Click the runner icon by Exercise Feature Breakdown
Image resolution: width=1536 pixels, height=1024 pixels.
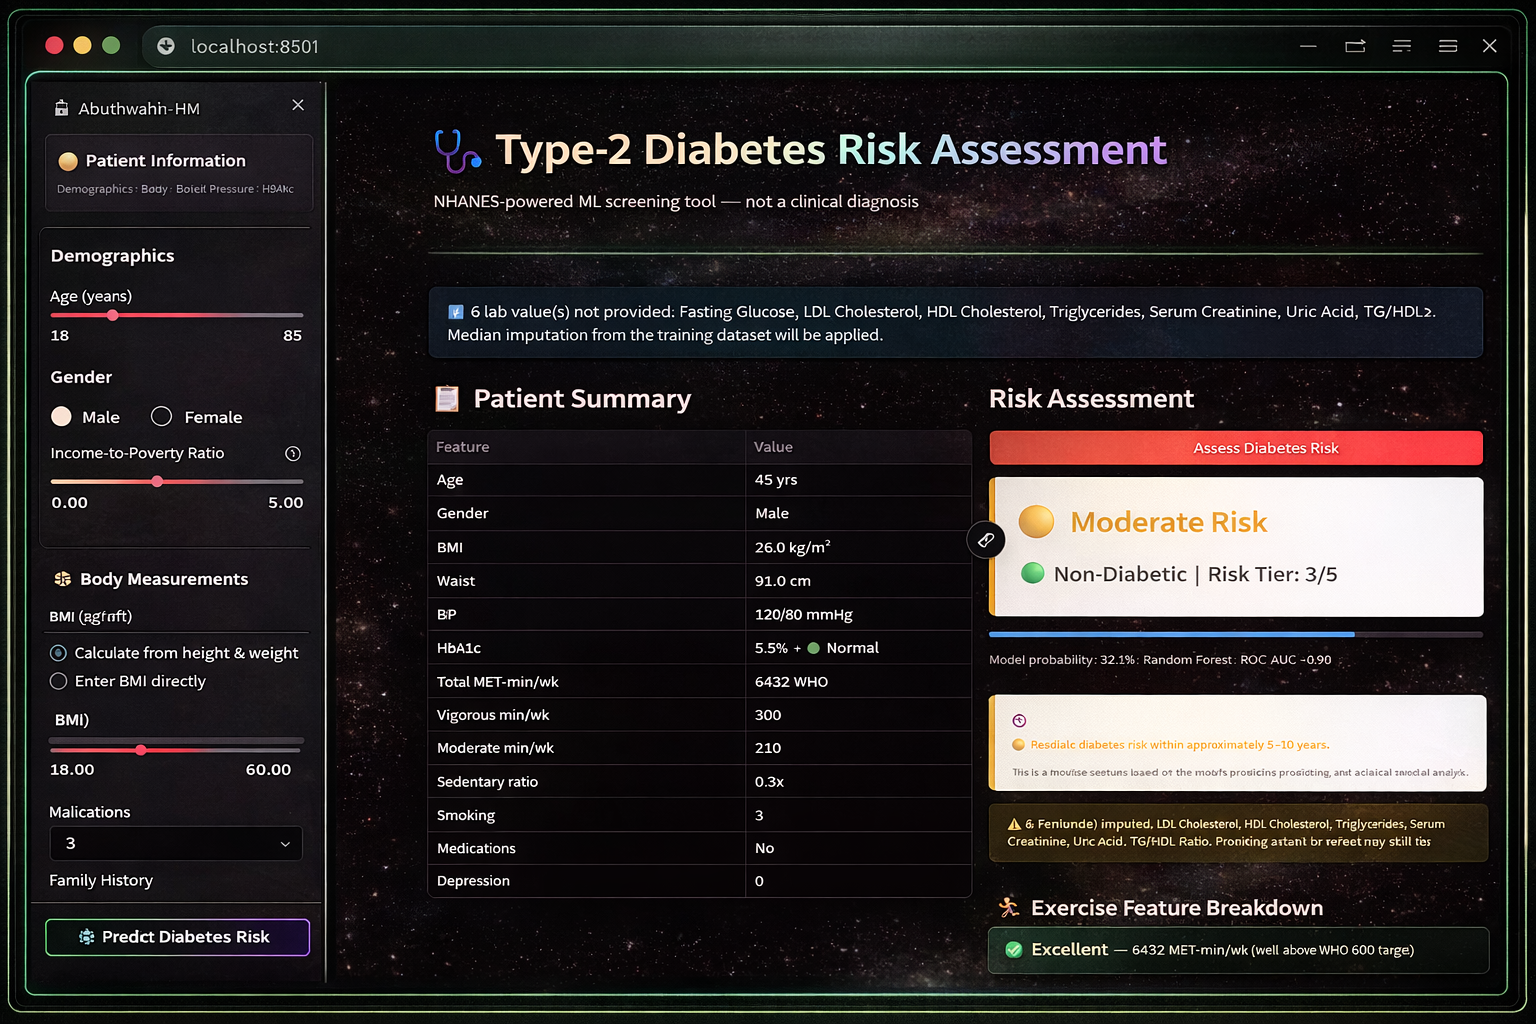(x=1008, y=907)
